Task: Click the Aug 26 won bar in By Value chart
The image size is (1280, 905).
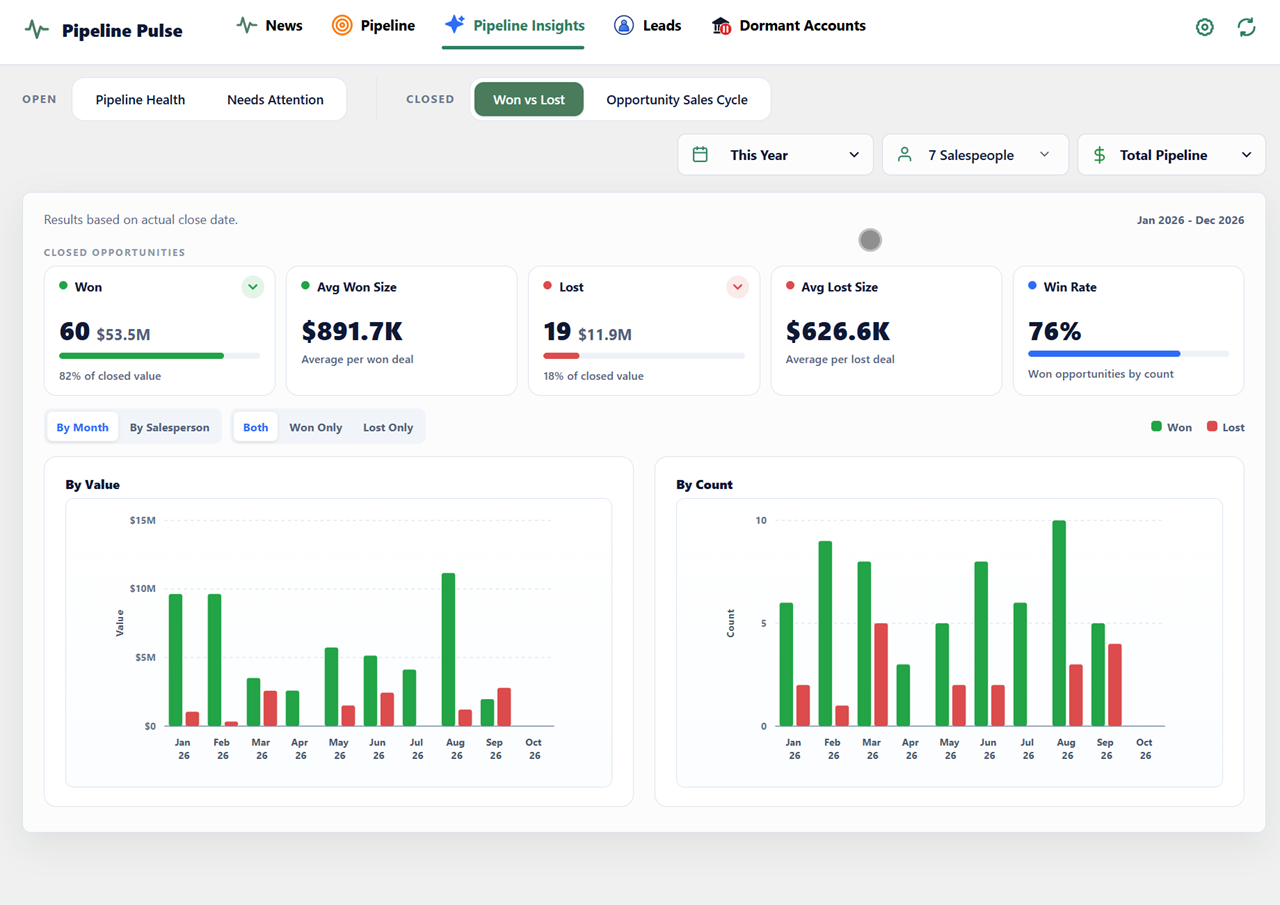Action: coord(448,650)
